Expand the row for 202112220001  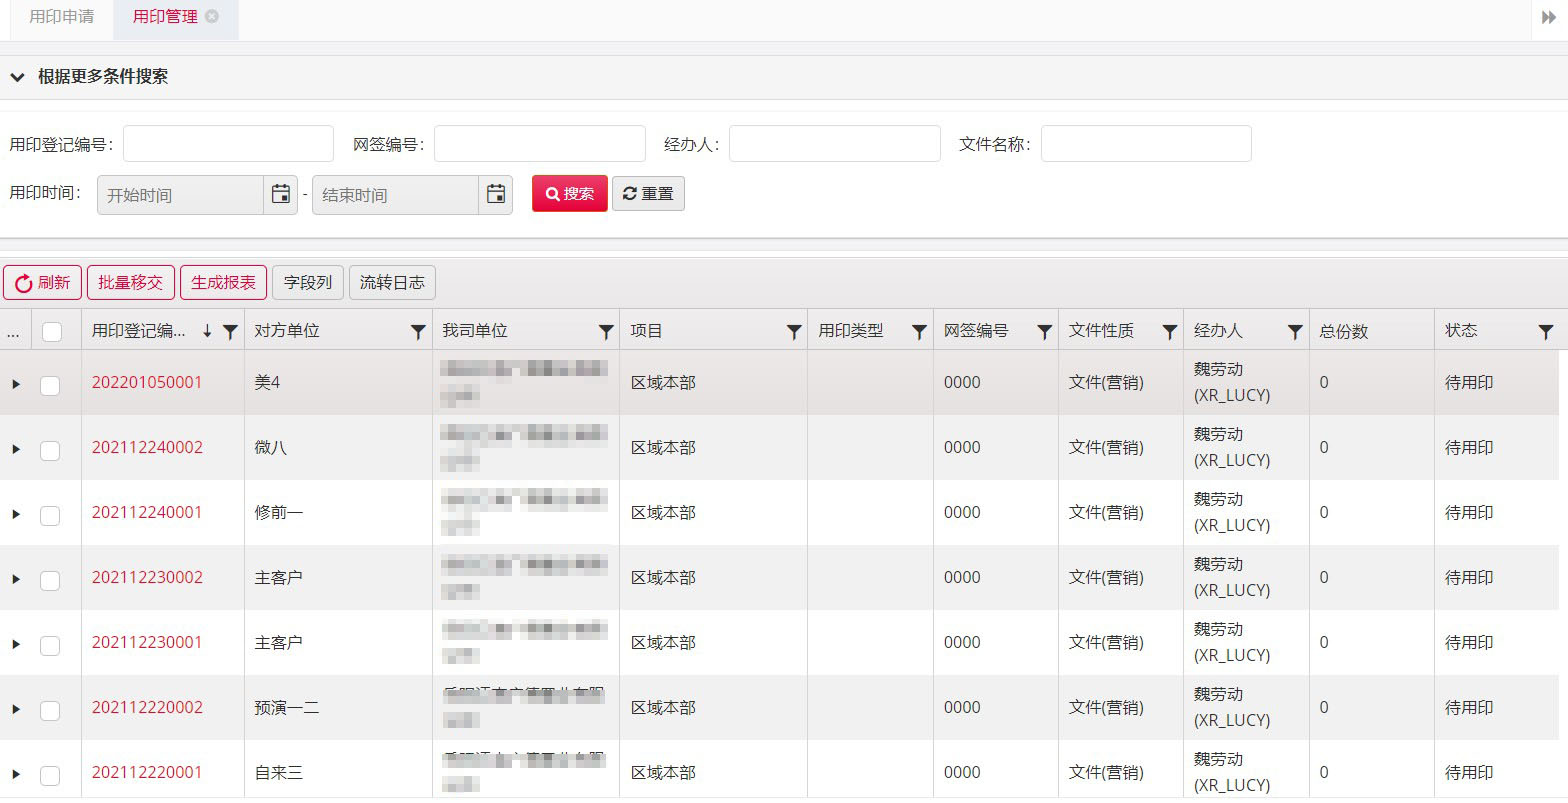(16, 774)
